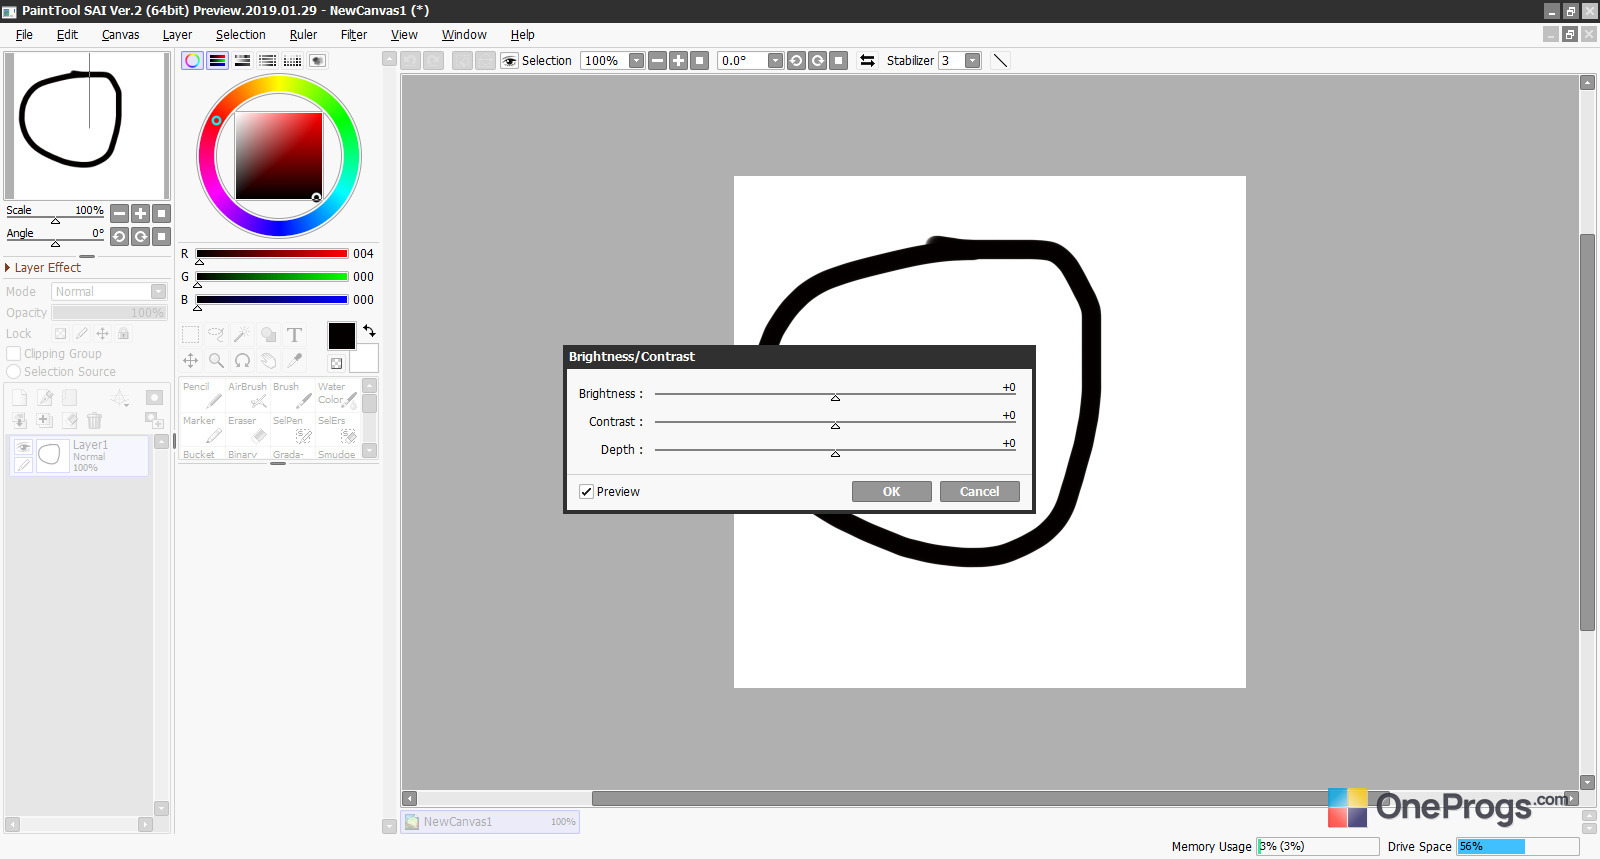This screenshot has width=1600, height=859.
Task: Toggle the scratch pad panel
Action: [317, 61]
